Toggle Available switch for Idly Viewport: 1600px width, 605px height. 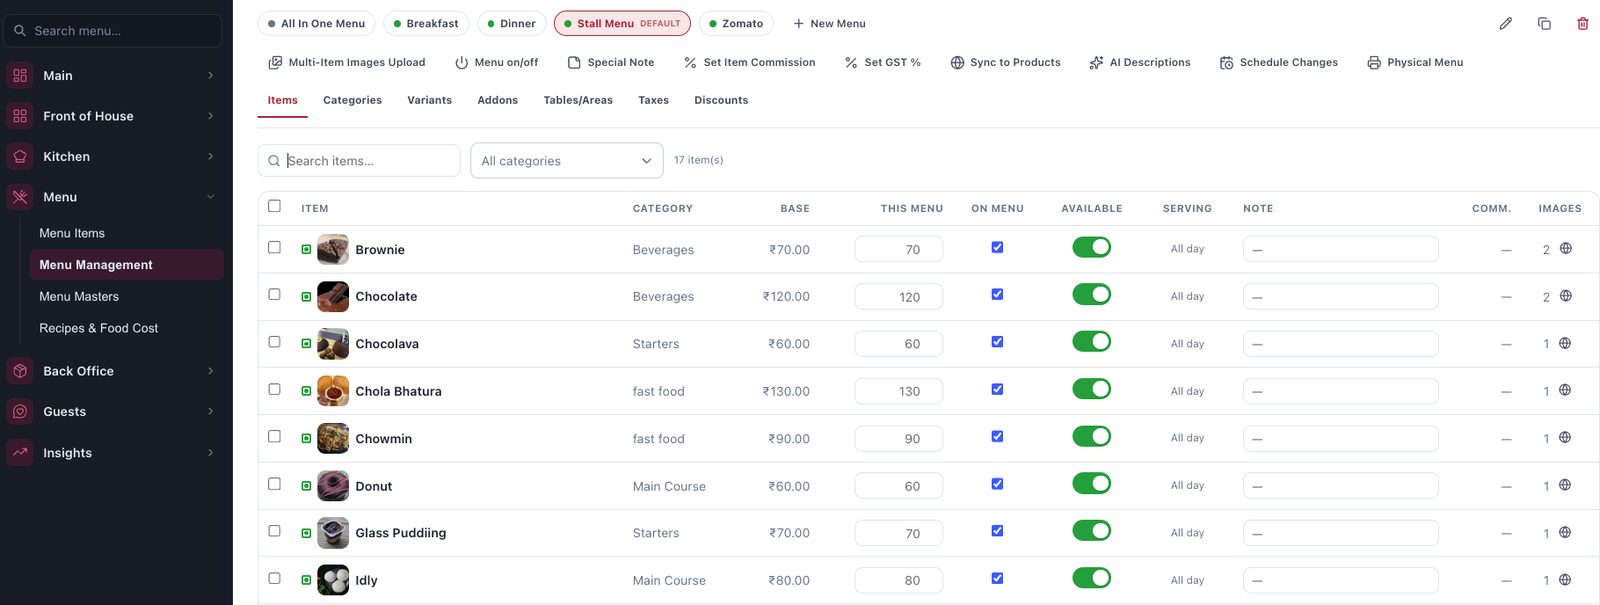click(x=1091, y=578)
